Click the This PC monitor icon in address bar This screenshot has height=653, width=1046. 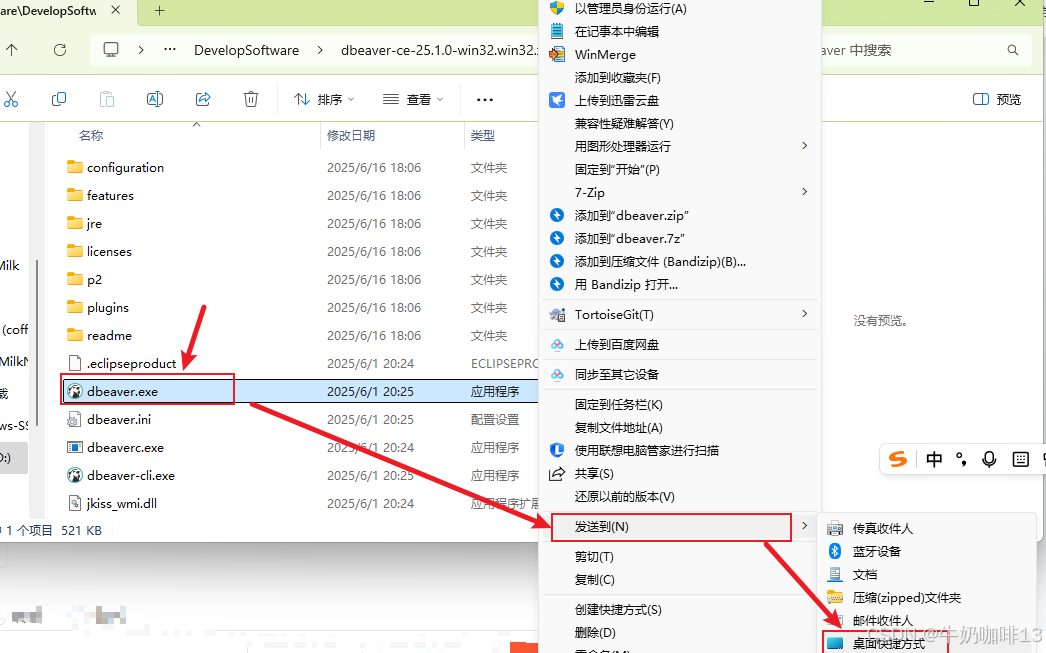point(111,50)
